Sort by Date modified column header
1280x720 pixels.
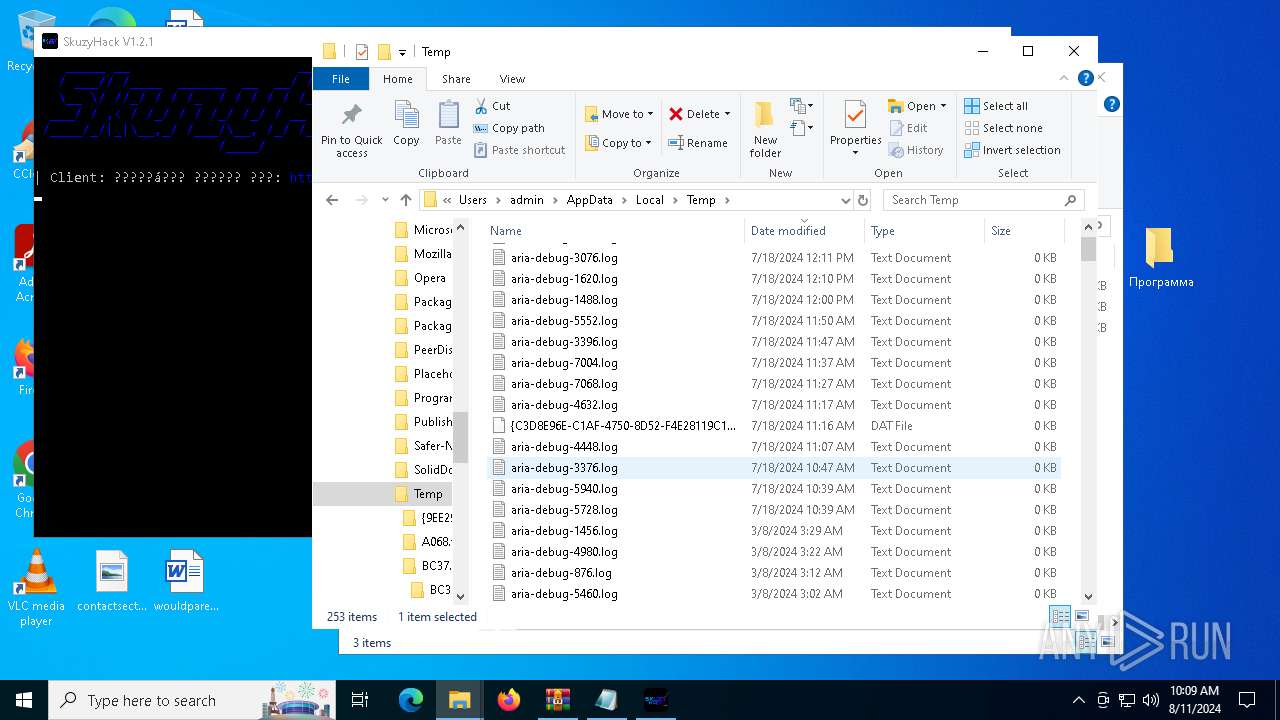point(804,231)
